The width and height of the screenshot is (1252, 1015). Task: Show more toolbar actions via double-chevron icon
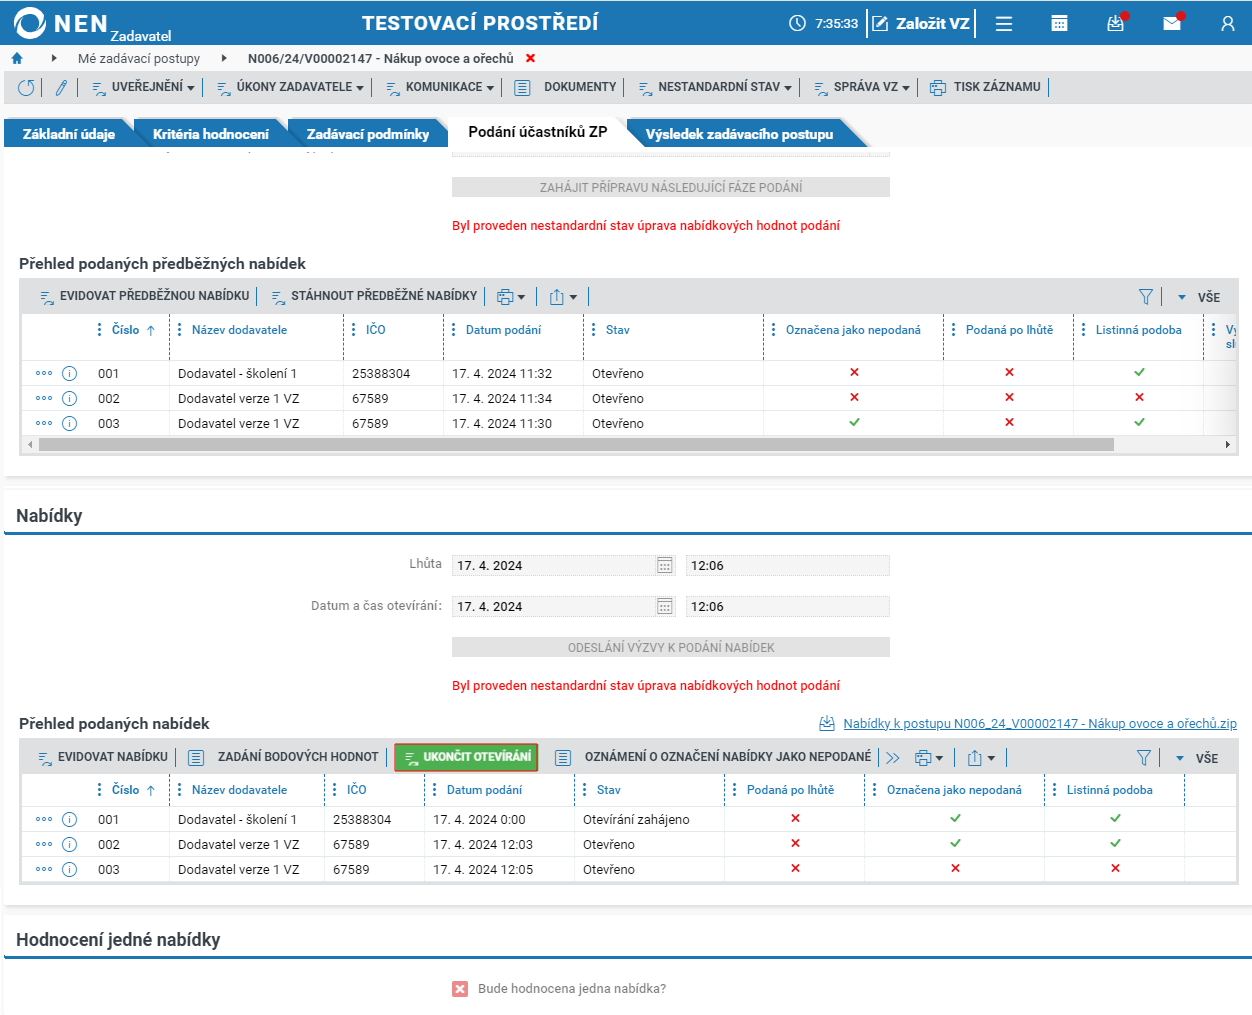893,758
